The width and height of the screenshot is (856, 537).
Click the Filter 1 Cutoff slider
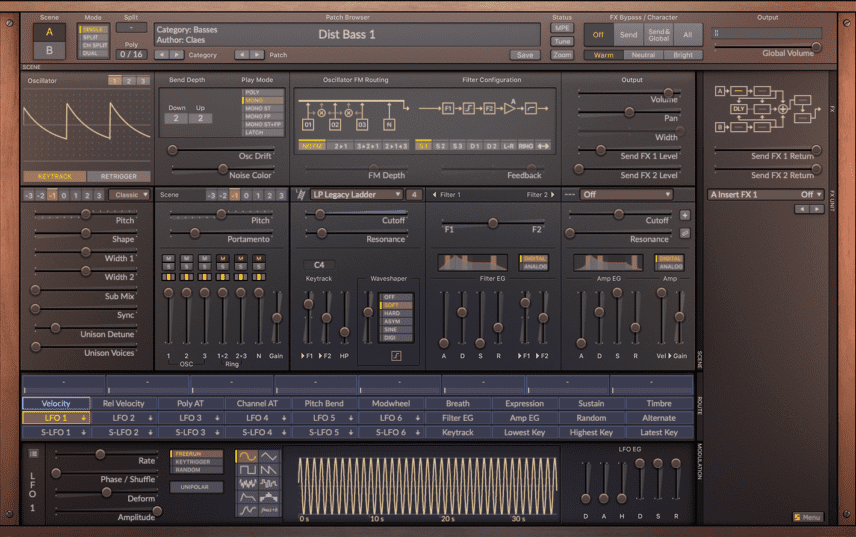356,214
